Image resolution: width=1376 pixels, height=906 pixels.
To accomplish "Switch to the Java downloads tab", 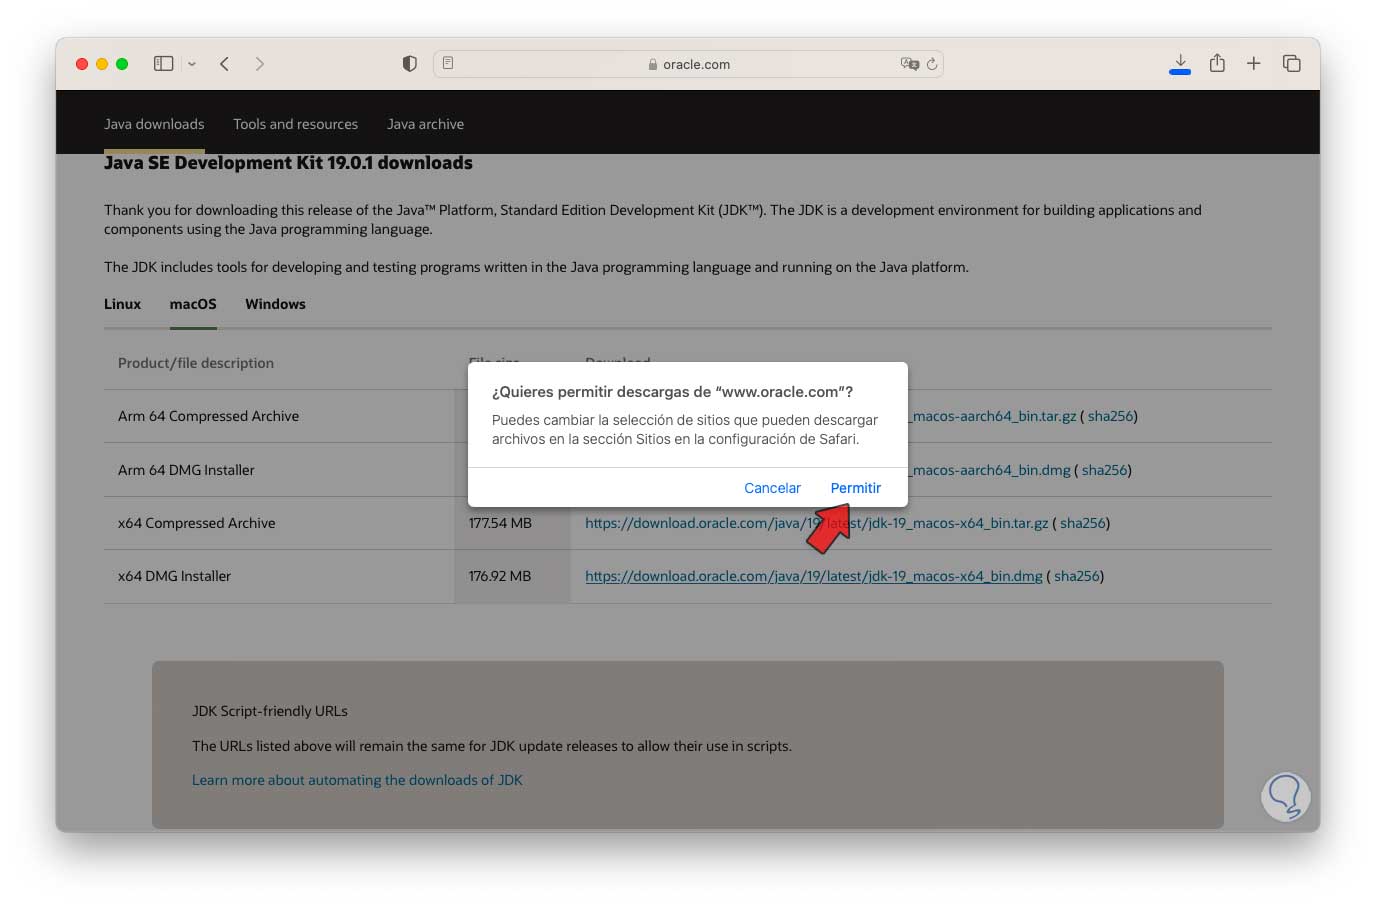I will [x=154, y=124].
